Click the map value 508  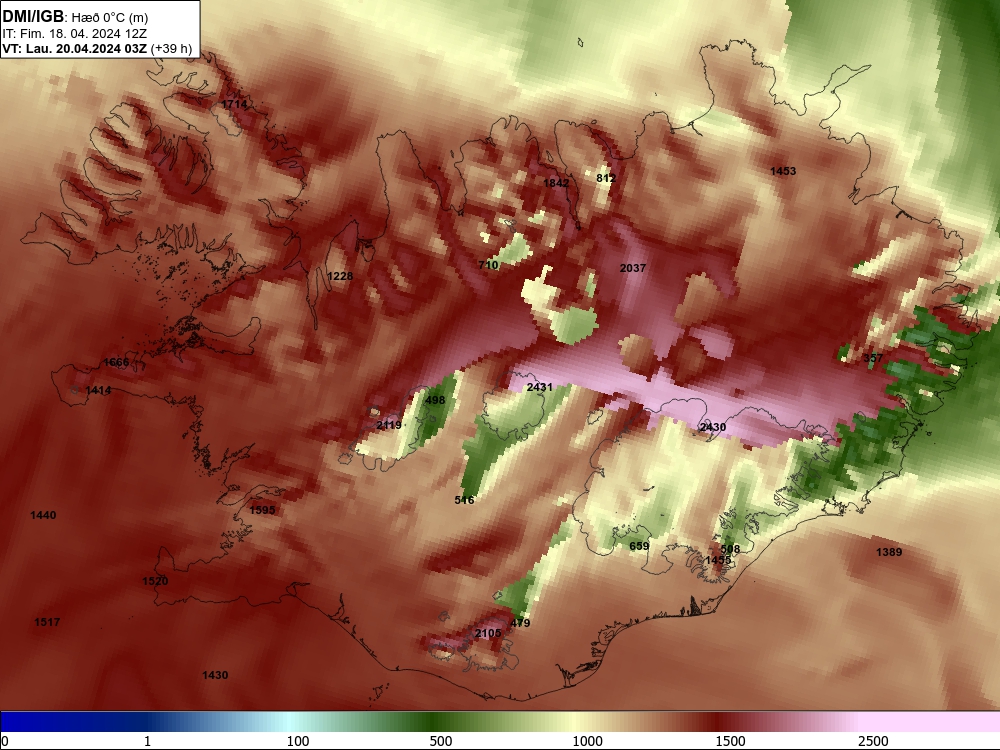pyautogui.click(x=730, y=548)
